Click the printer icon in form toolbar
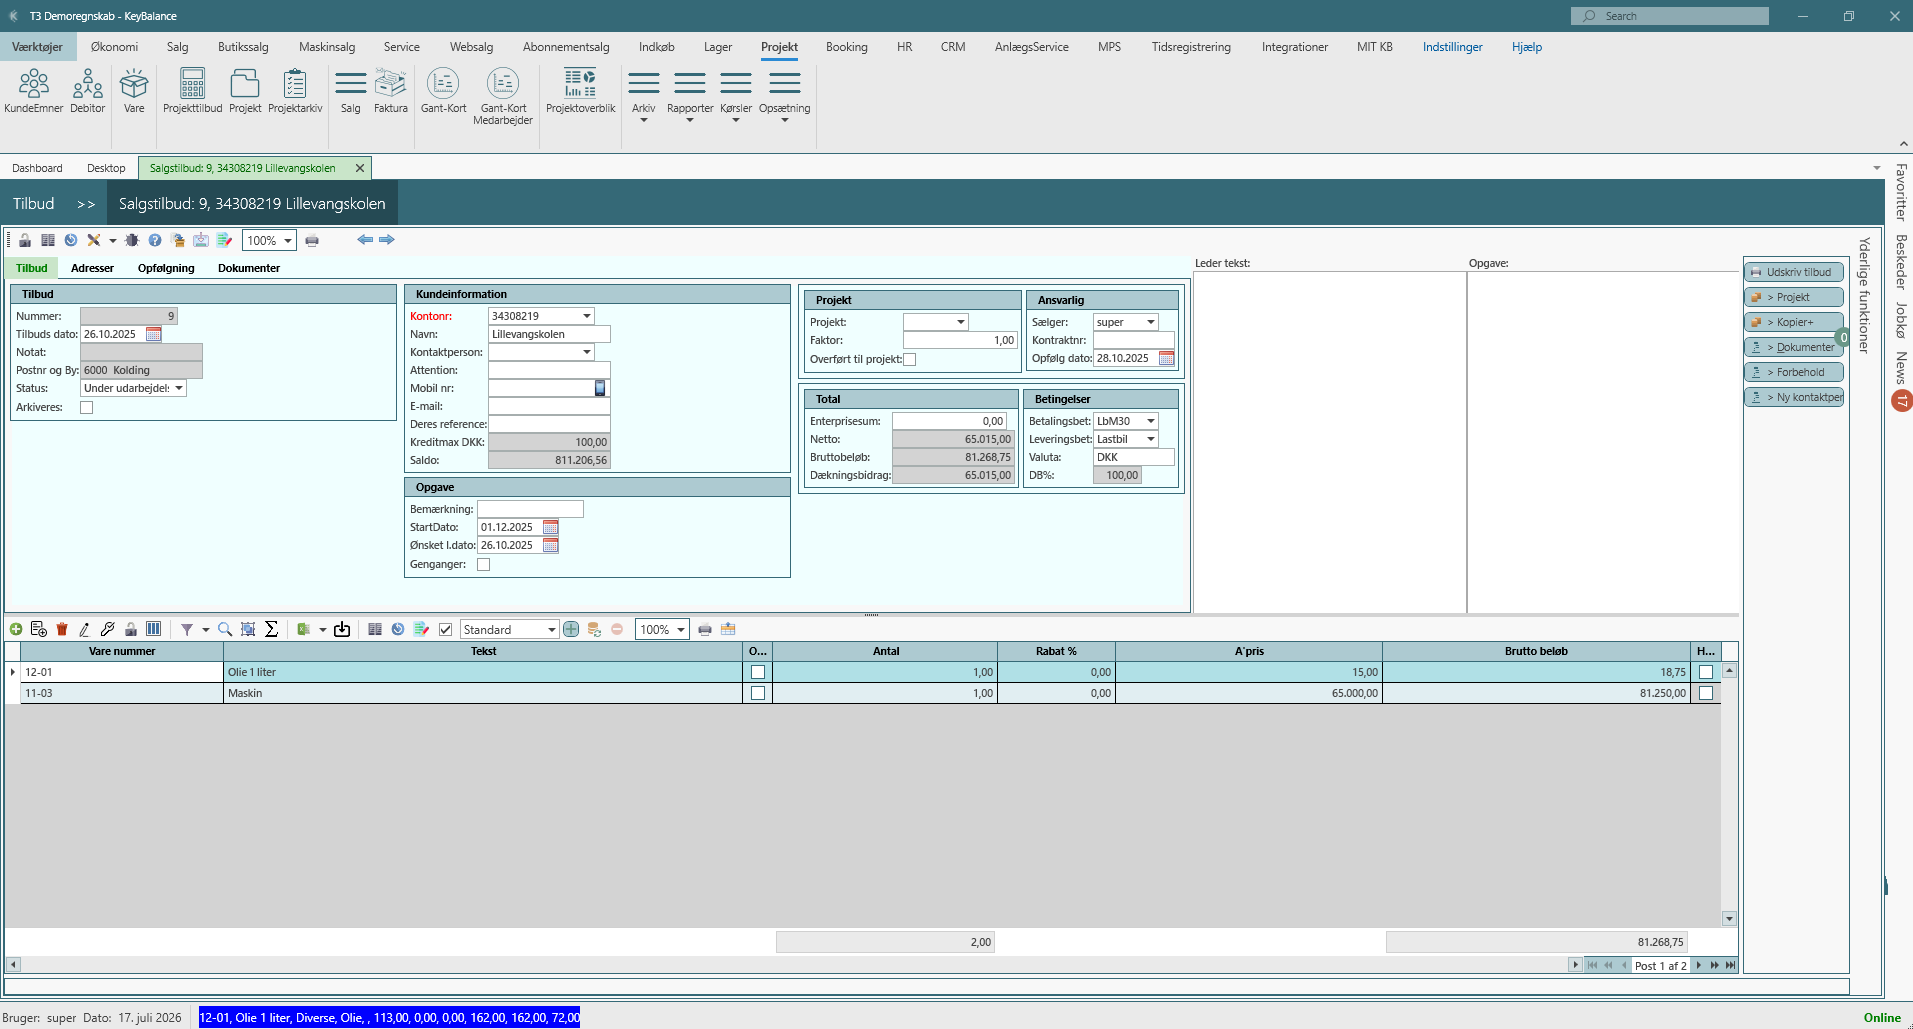Screen dimensions: 1913x1029 tap(312, 240)
